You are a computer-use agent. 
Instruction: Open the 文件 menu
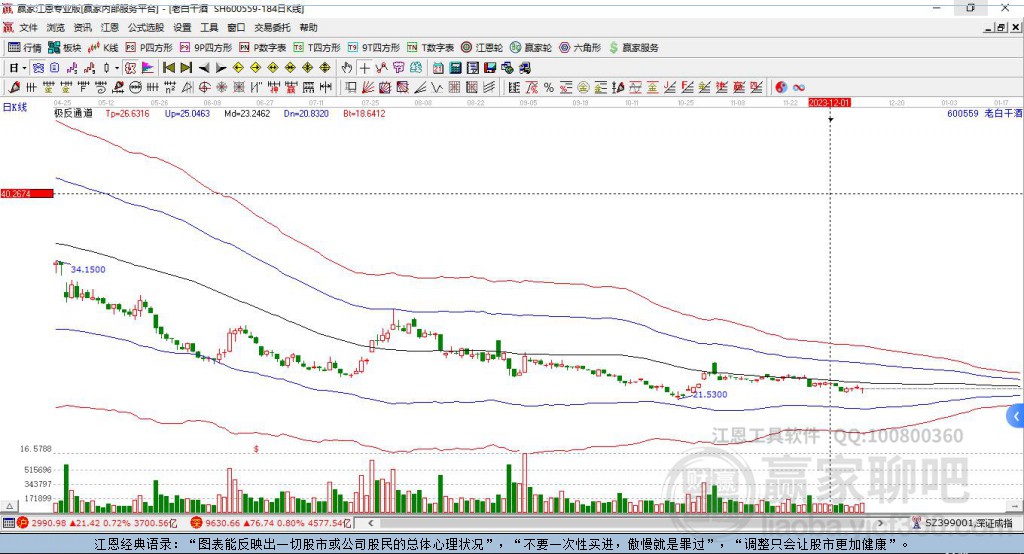tap(28, 27)
